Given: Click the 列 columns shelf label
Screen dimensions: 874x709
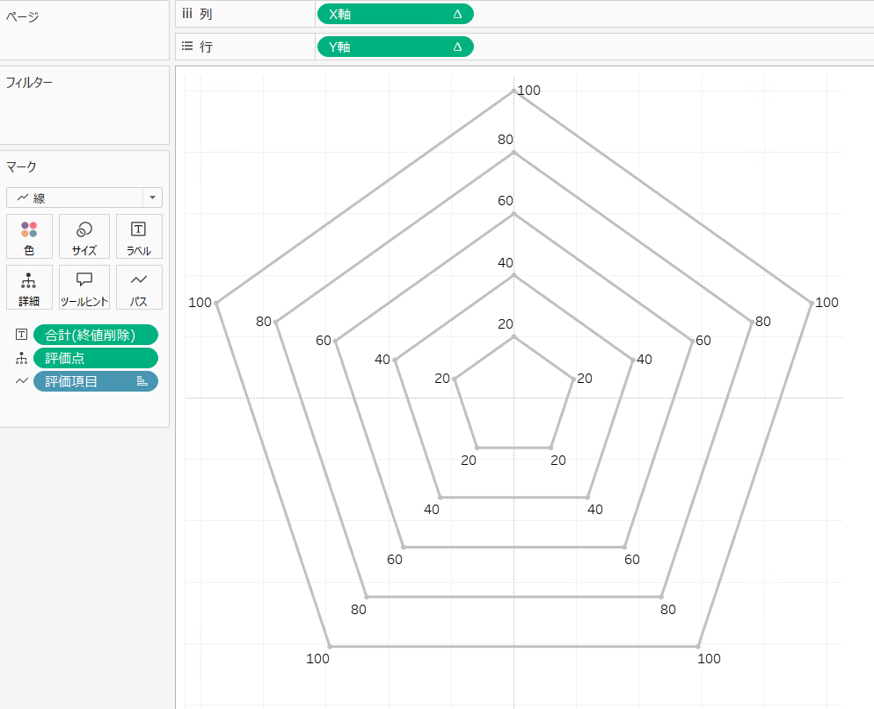Looking at the screenshot, I should pos(206,14).
